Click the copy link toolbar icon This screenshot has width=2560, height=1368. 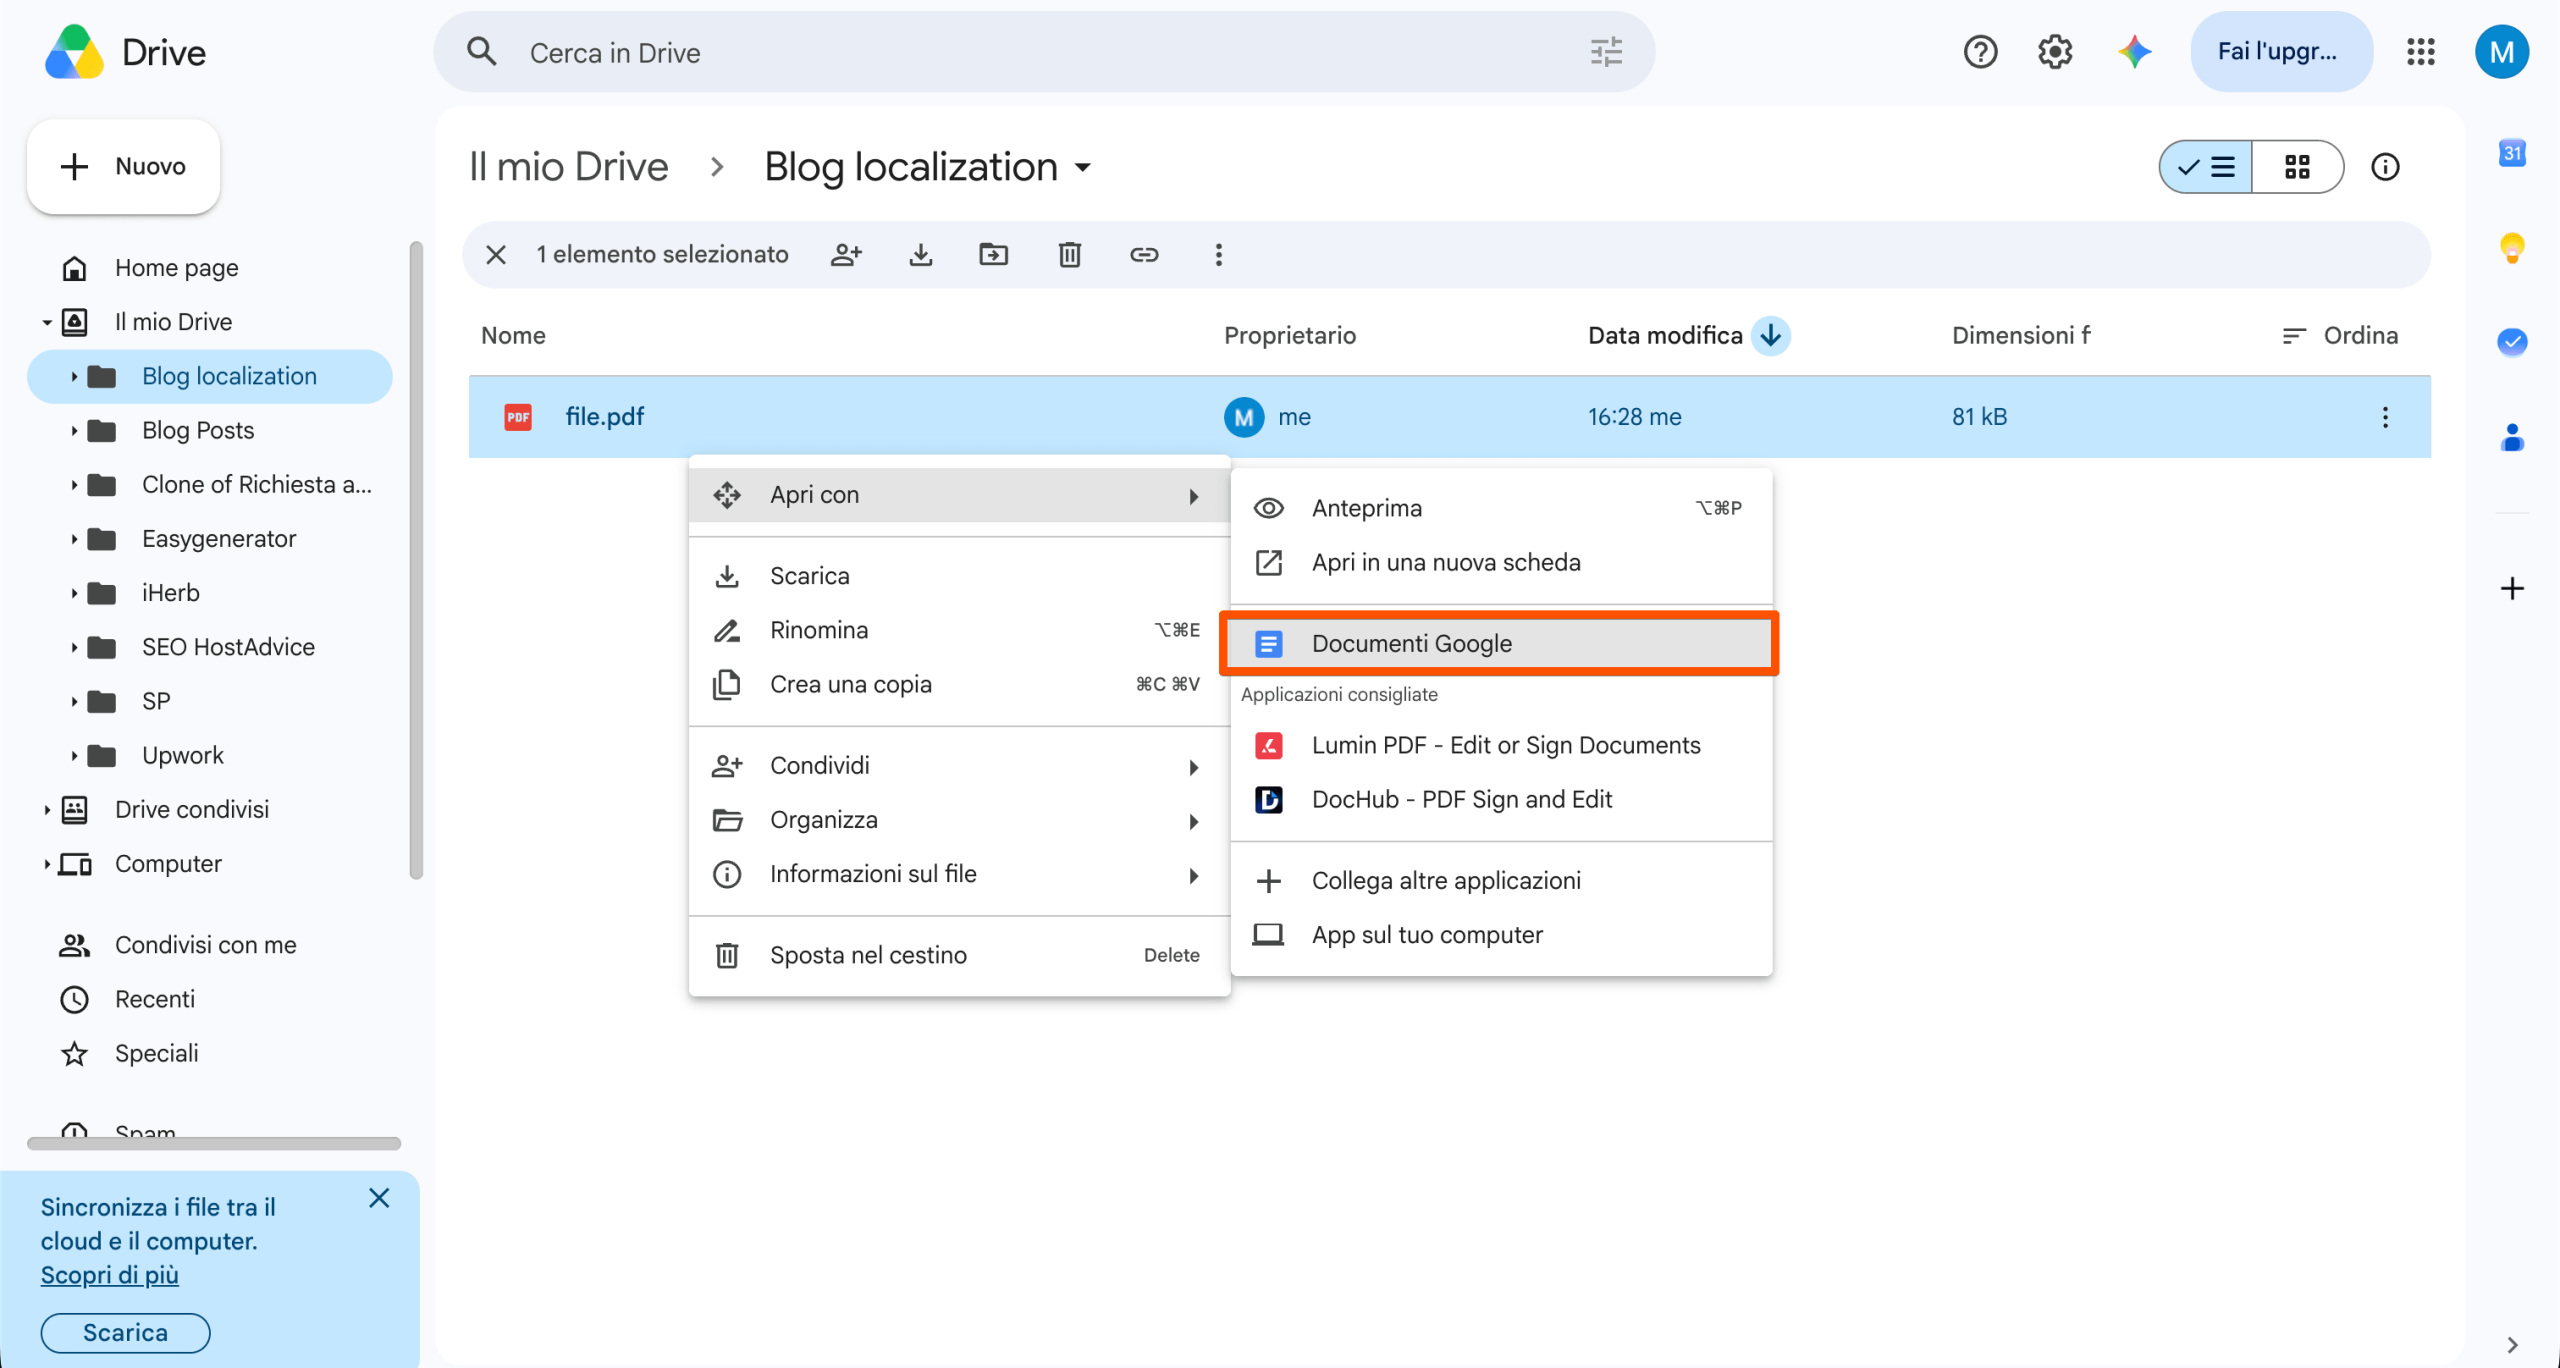click(1144, 255)
